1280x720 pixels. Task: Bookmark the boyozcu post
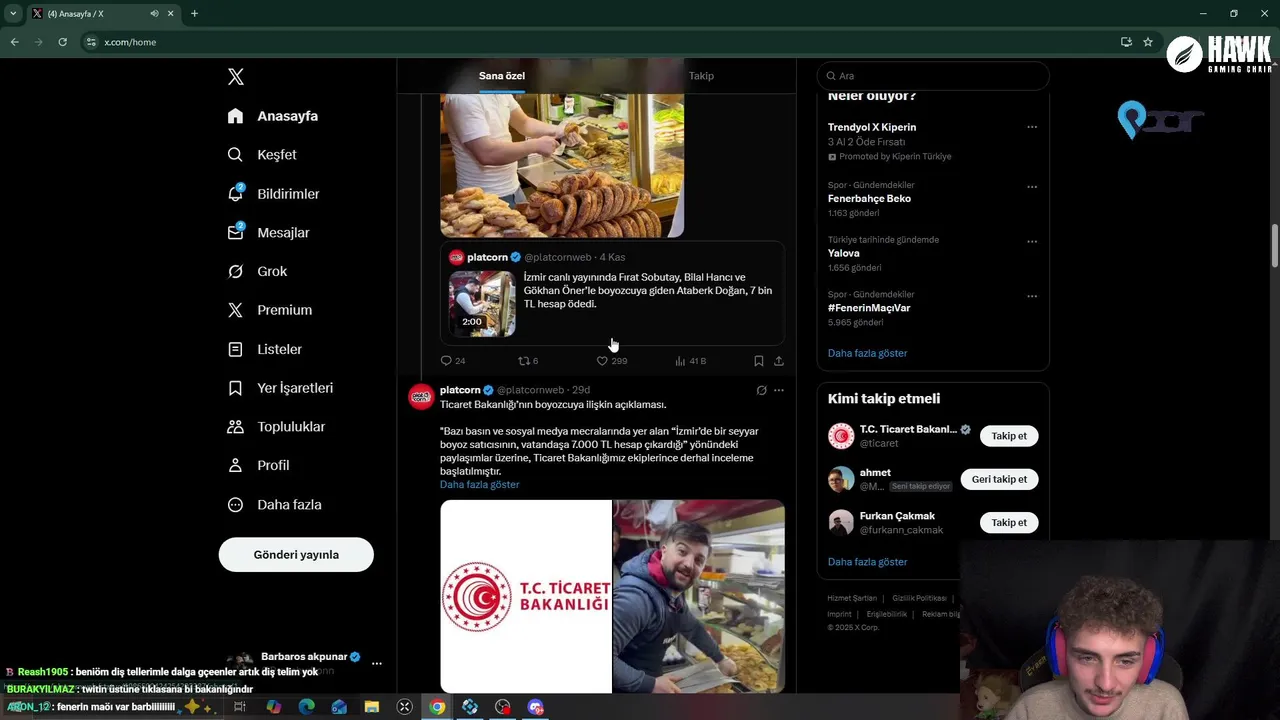(x=758, y=361)
